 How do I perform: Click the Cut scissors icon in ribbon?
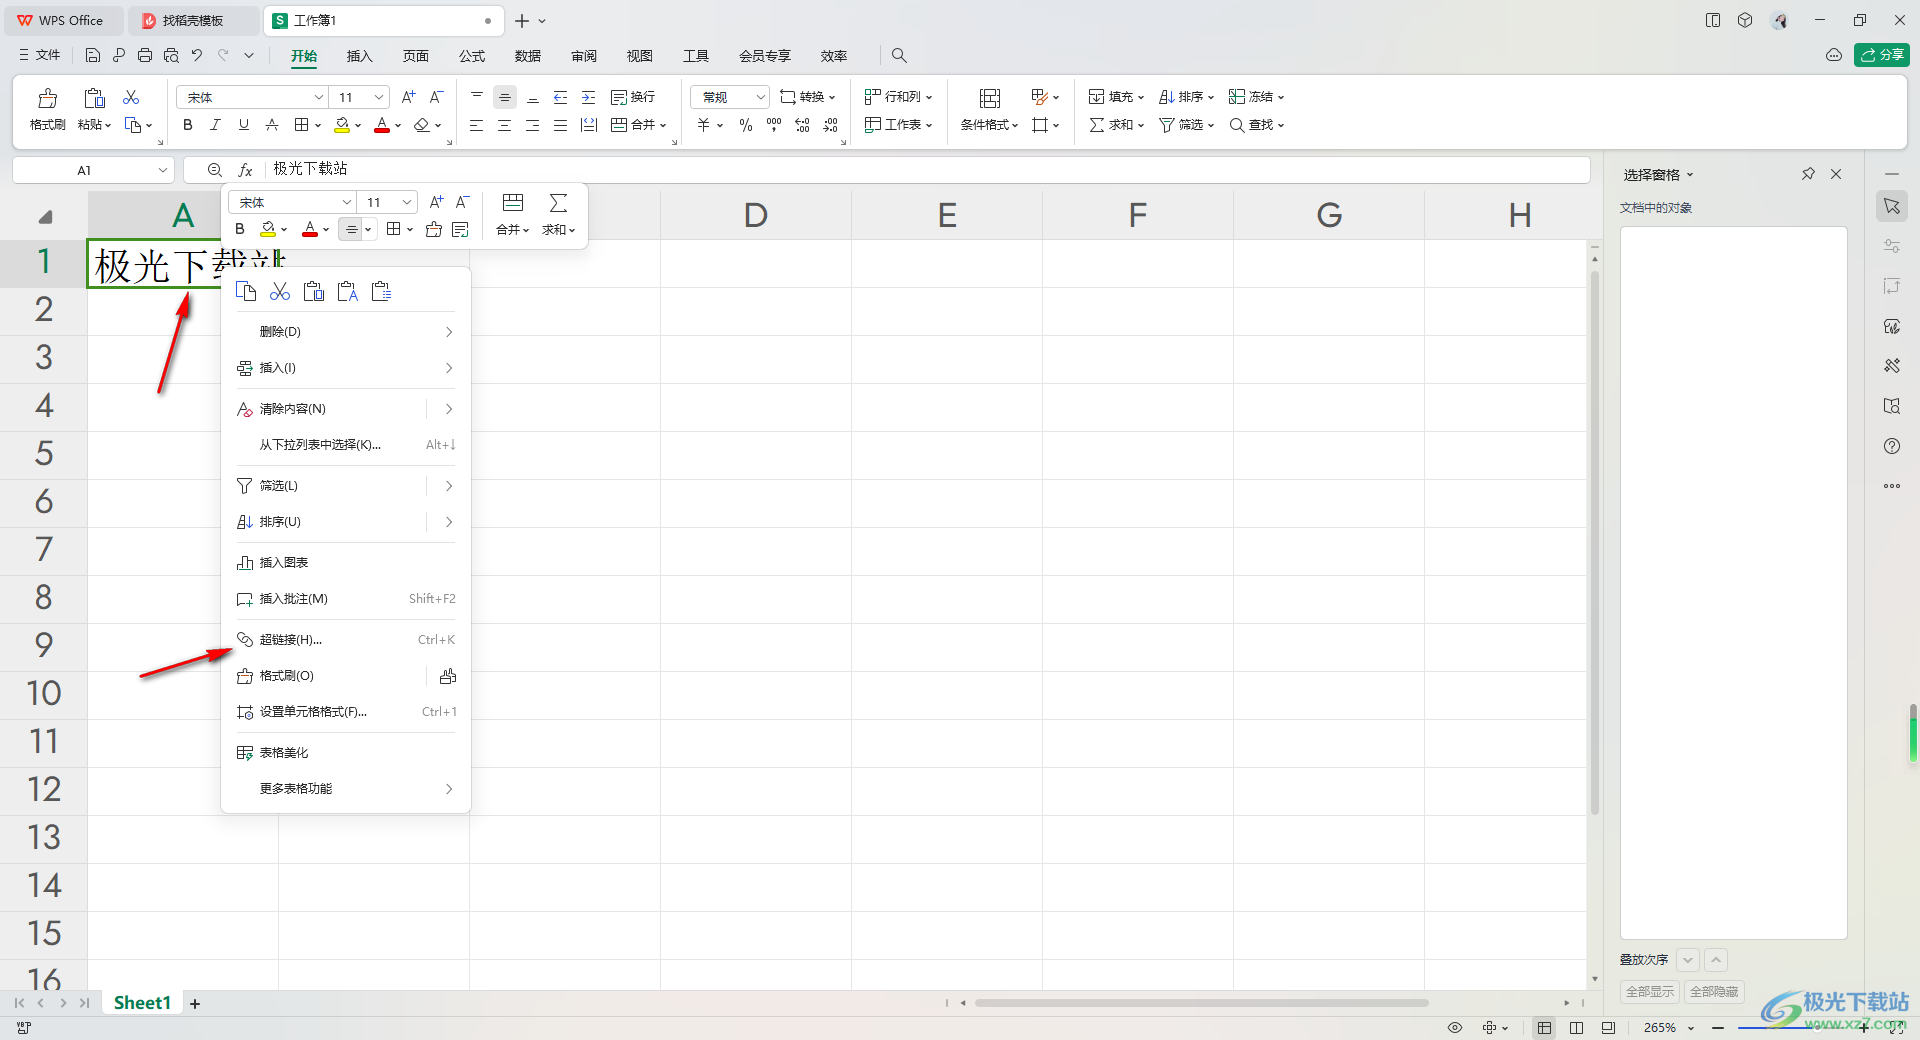click(131, 97)
